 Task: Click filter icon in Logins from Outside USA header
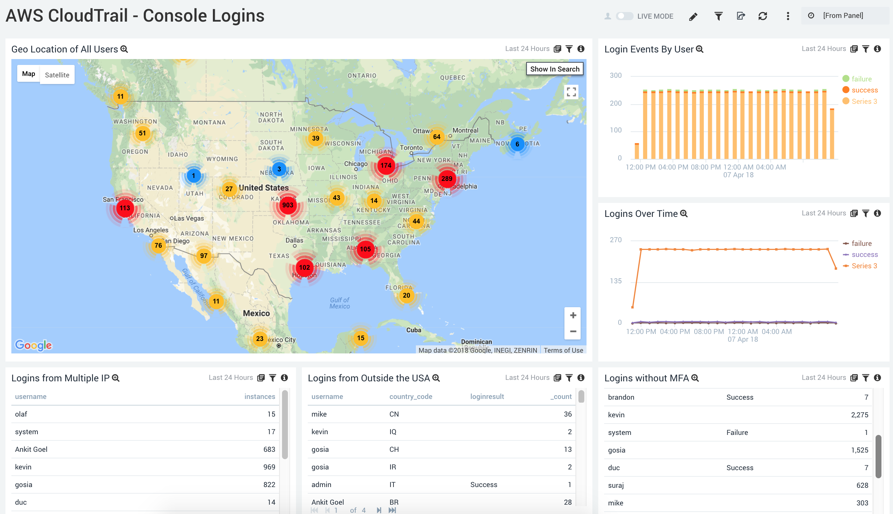(x=569, y=378)
